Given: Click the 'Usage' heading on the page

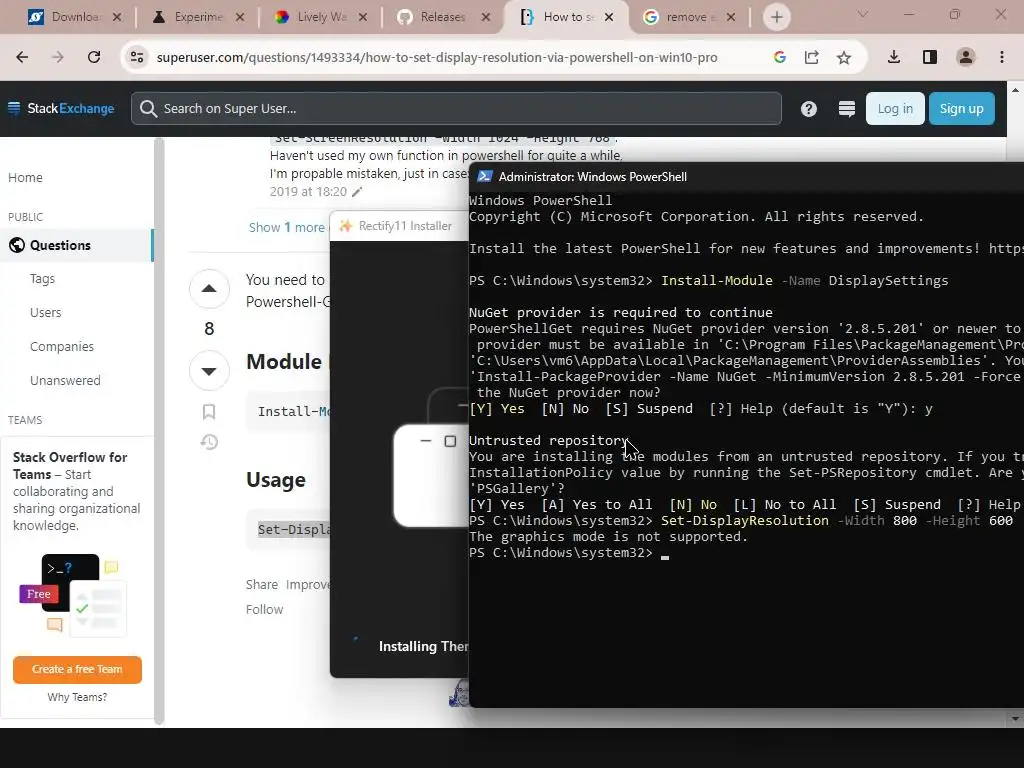Looking at the screenshot, I should click(276, 480).
